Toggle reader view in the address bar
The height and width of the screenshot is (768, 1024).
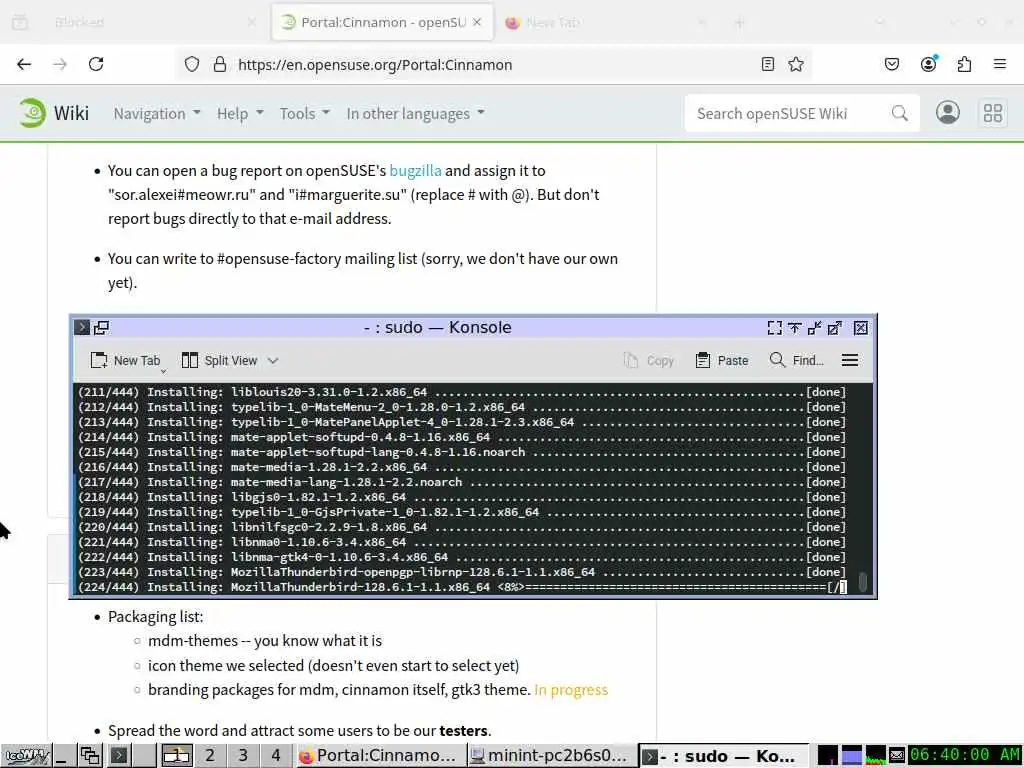coord(768,64)
